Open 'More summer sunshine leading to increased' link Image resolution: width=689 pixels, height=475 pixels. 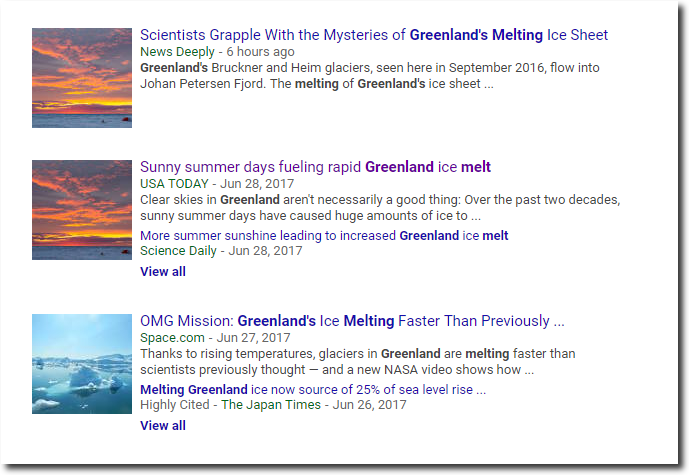(324, 236)
